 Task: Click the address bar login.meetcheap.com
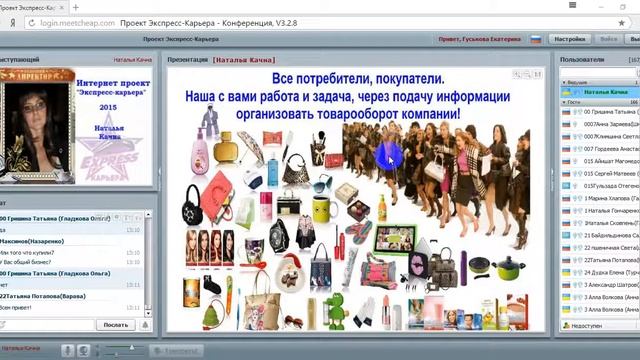click(x=78, y=23)
